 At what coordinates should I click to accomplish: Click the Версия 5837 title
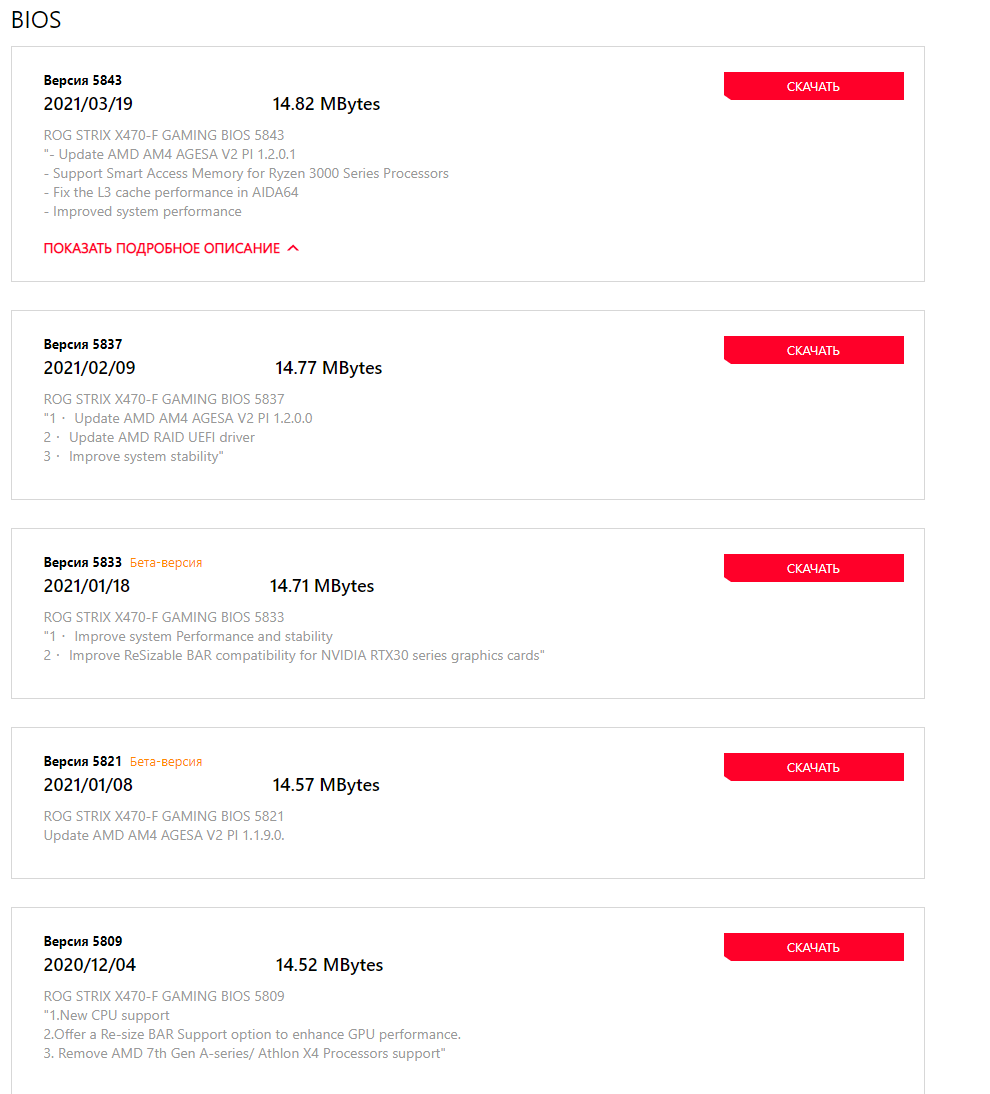(x=83, y=344)
